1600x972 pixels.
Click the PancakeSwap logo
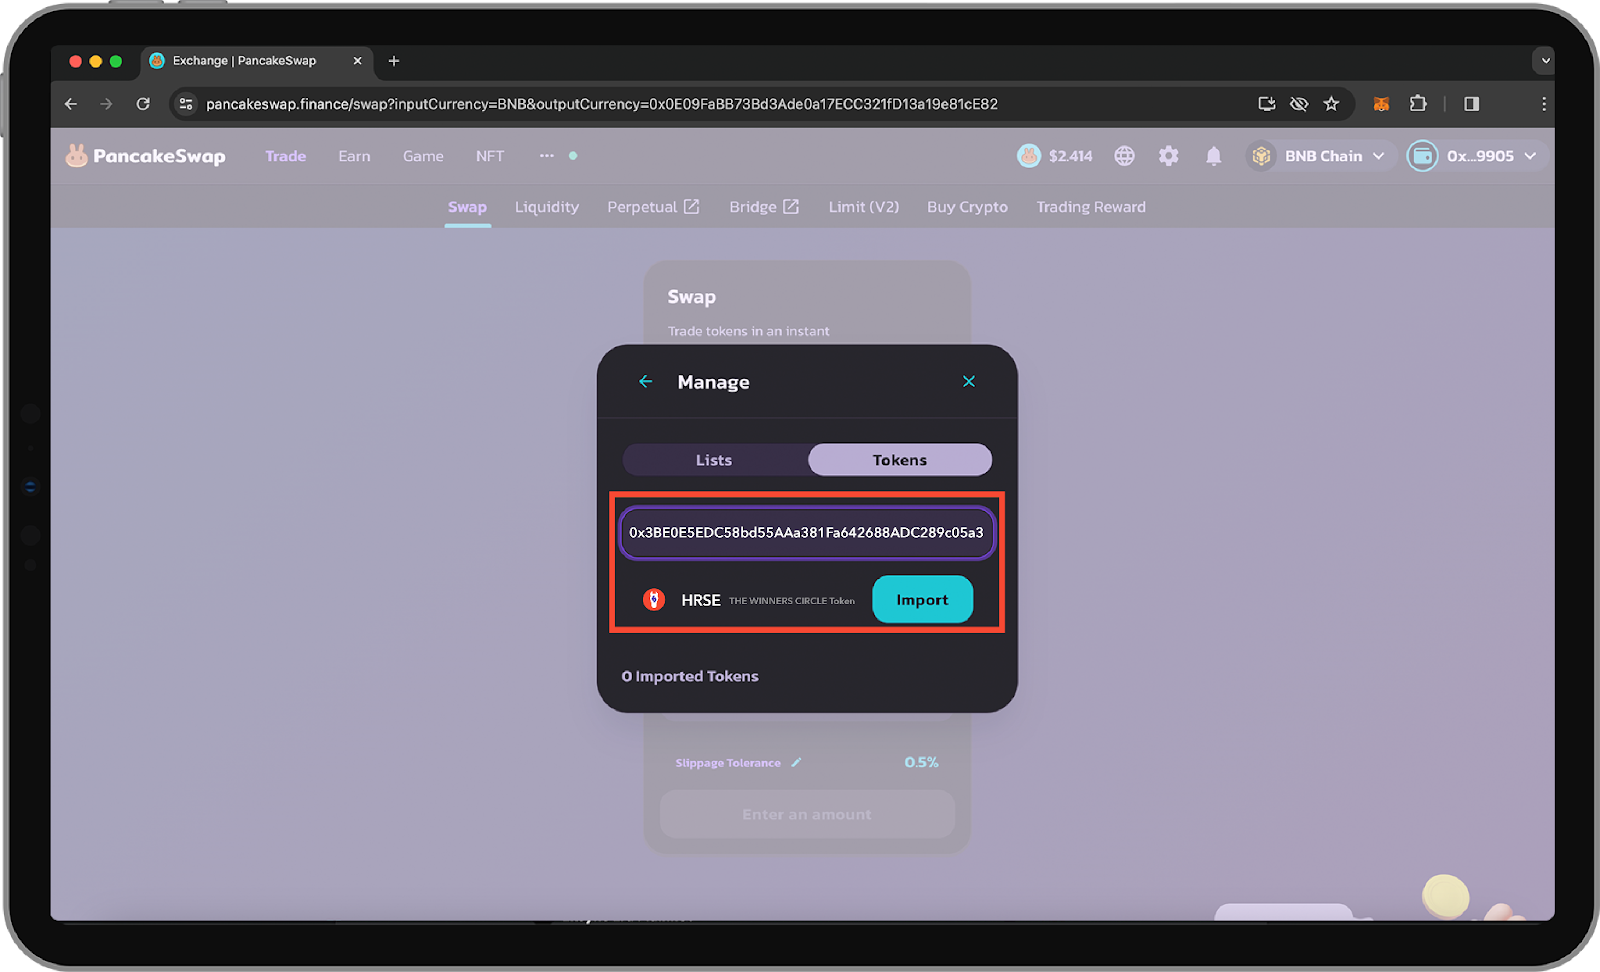(x=146, y=156)
